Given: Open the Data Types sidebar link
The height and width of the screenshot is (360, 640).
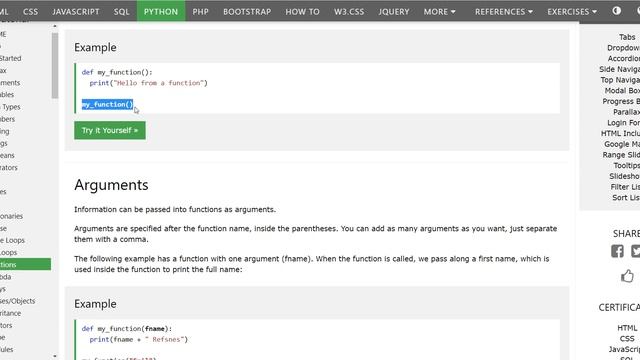Looking at the screenshot, I should click(x=10, y=107).
